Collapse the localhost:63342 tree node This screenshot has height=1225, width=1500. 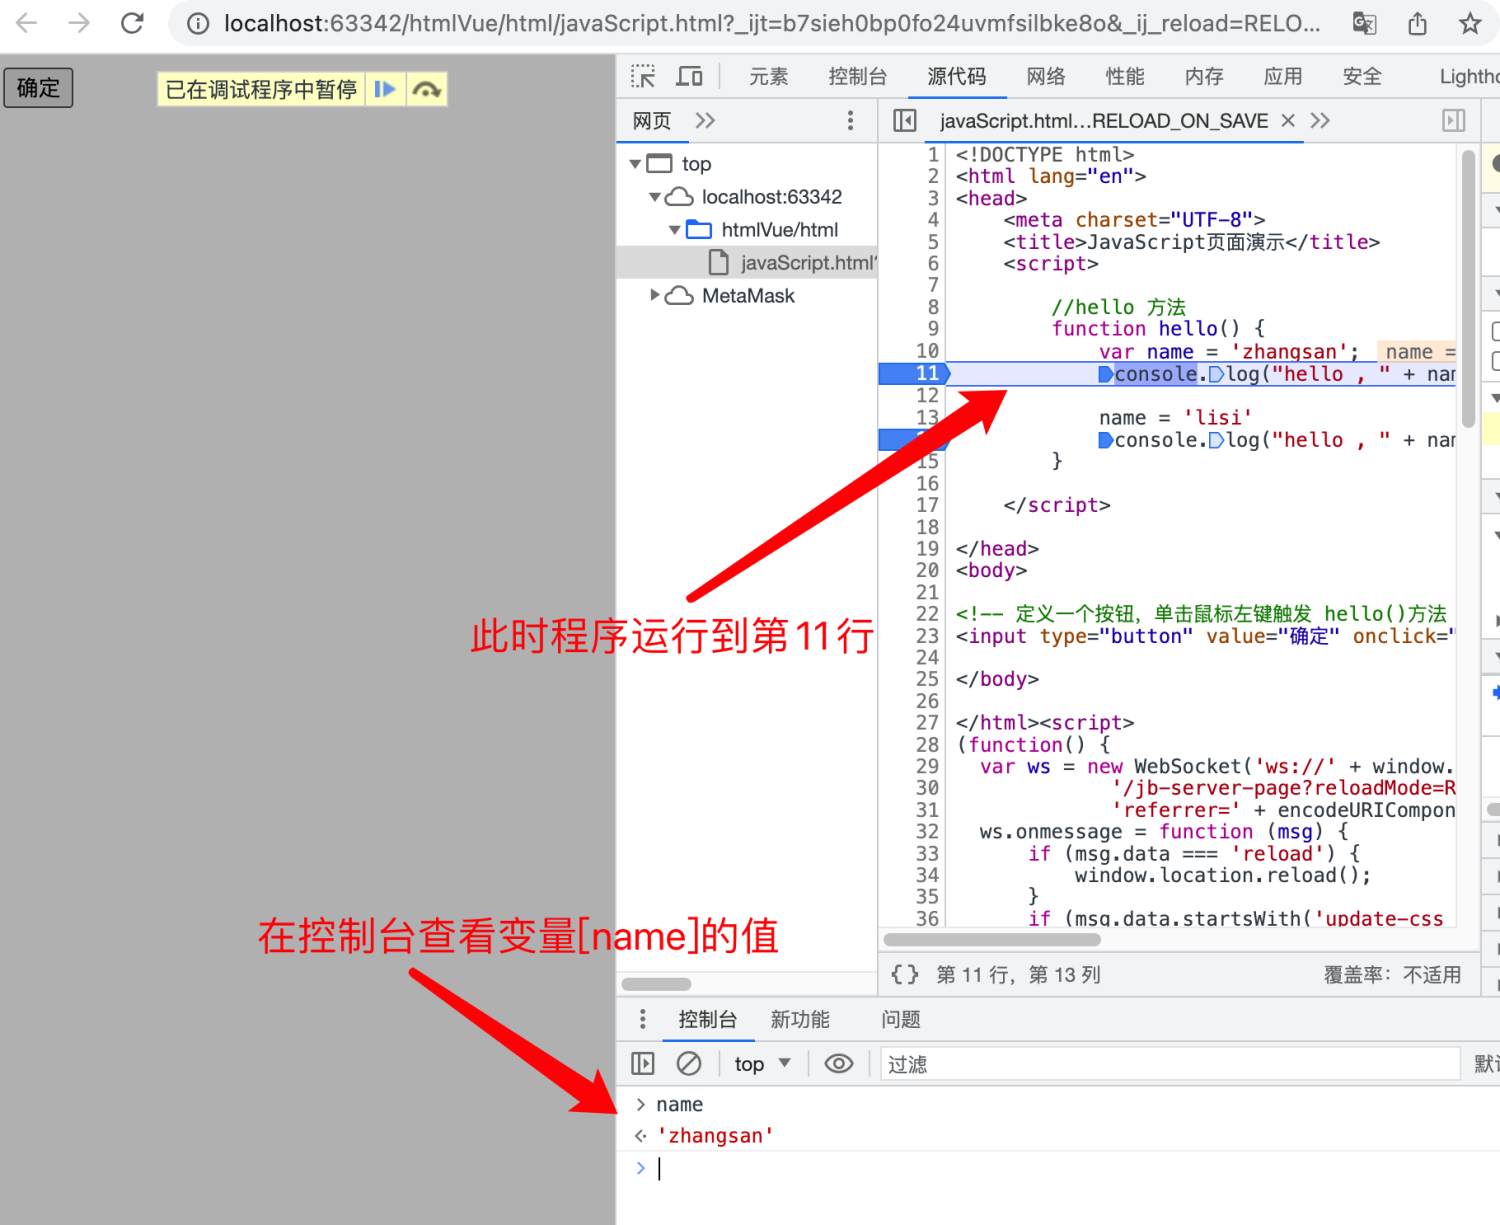(655, 197)
